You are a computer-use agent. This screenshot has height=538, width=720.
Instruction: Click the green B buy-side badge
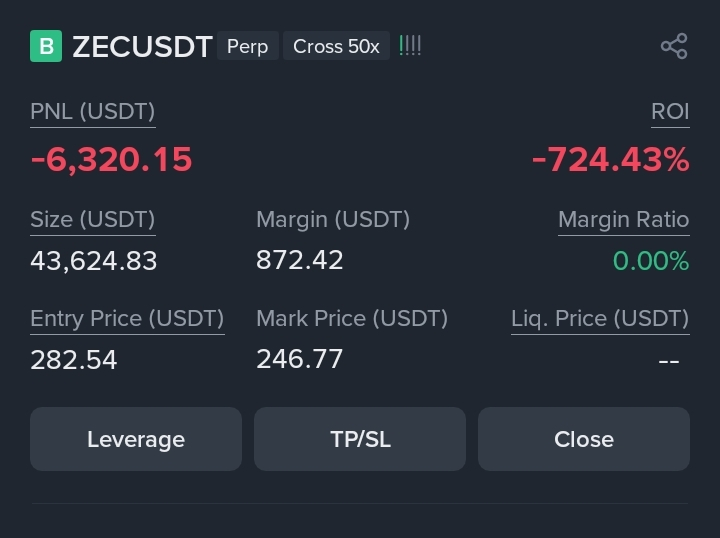click(x=46, y=46)
